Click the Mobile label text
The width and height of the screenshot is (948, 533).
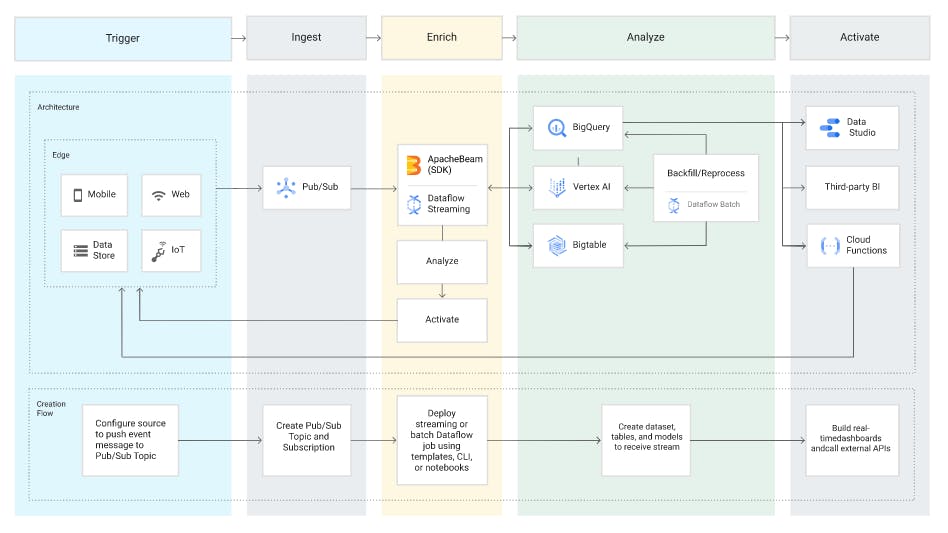tap(102, 195)
